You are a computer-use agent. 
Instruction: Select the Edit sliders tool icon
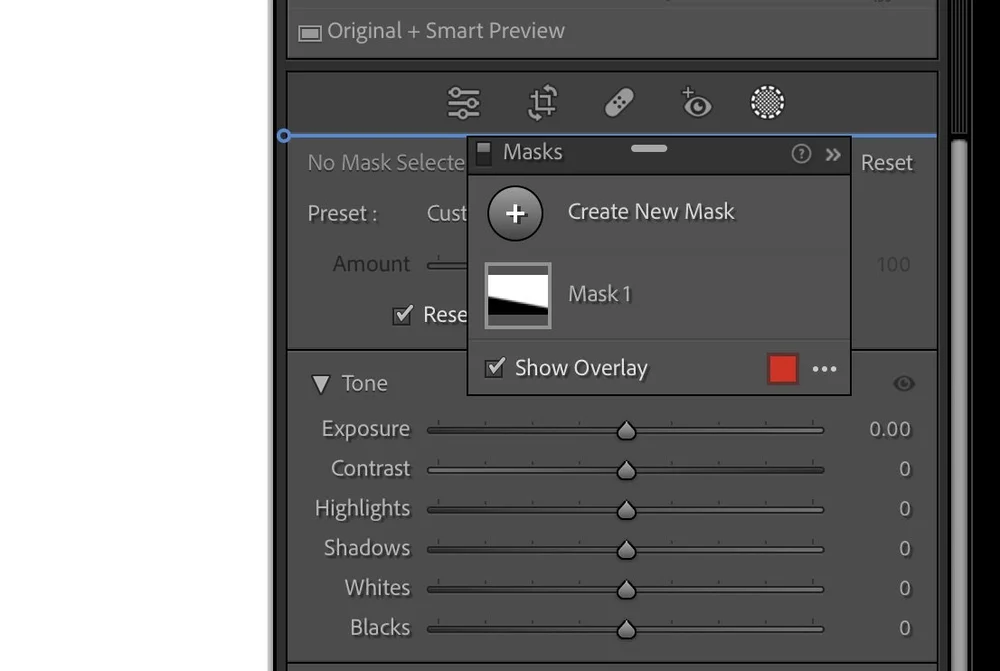coord(464,103)
